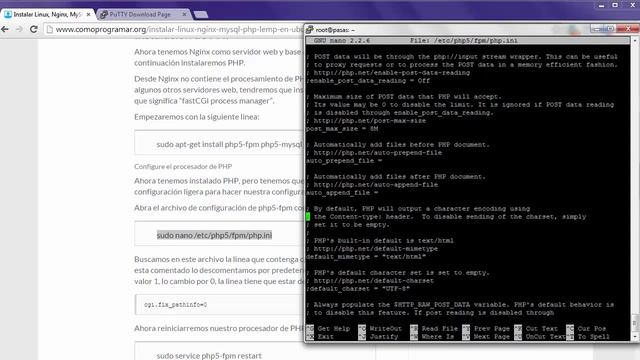
Task: Minimize the PuTTY terminal window
Action: [596, 29]
